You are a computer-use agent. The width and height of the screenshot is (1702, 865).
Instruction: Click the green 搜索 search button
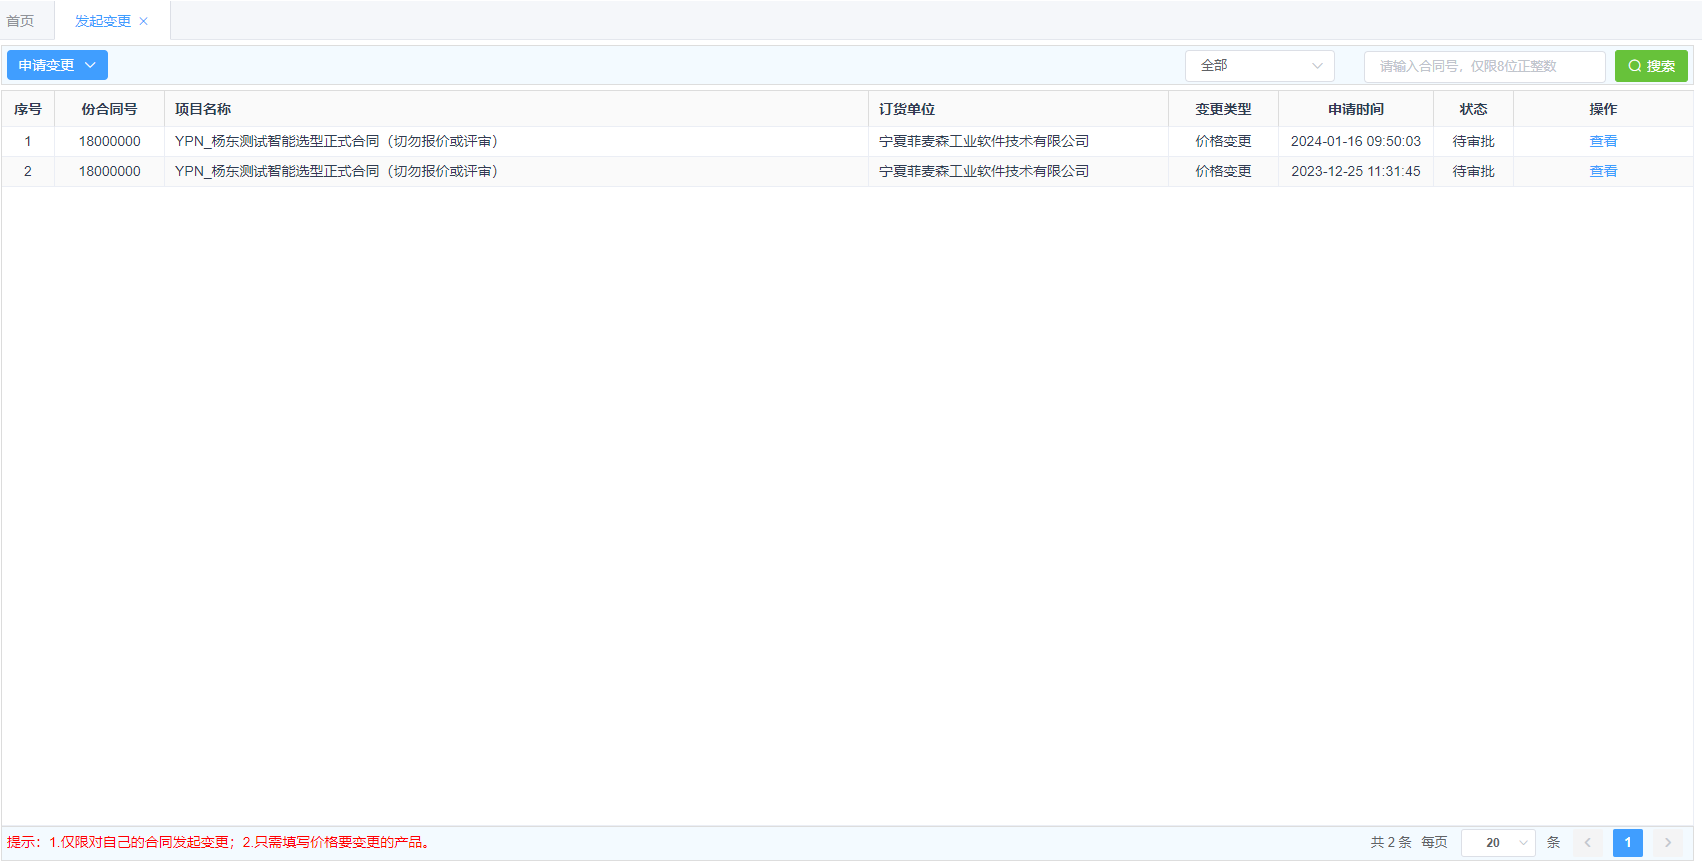pyautogui.click(x=1650, y=66)
